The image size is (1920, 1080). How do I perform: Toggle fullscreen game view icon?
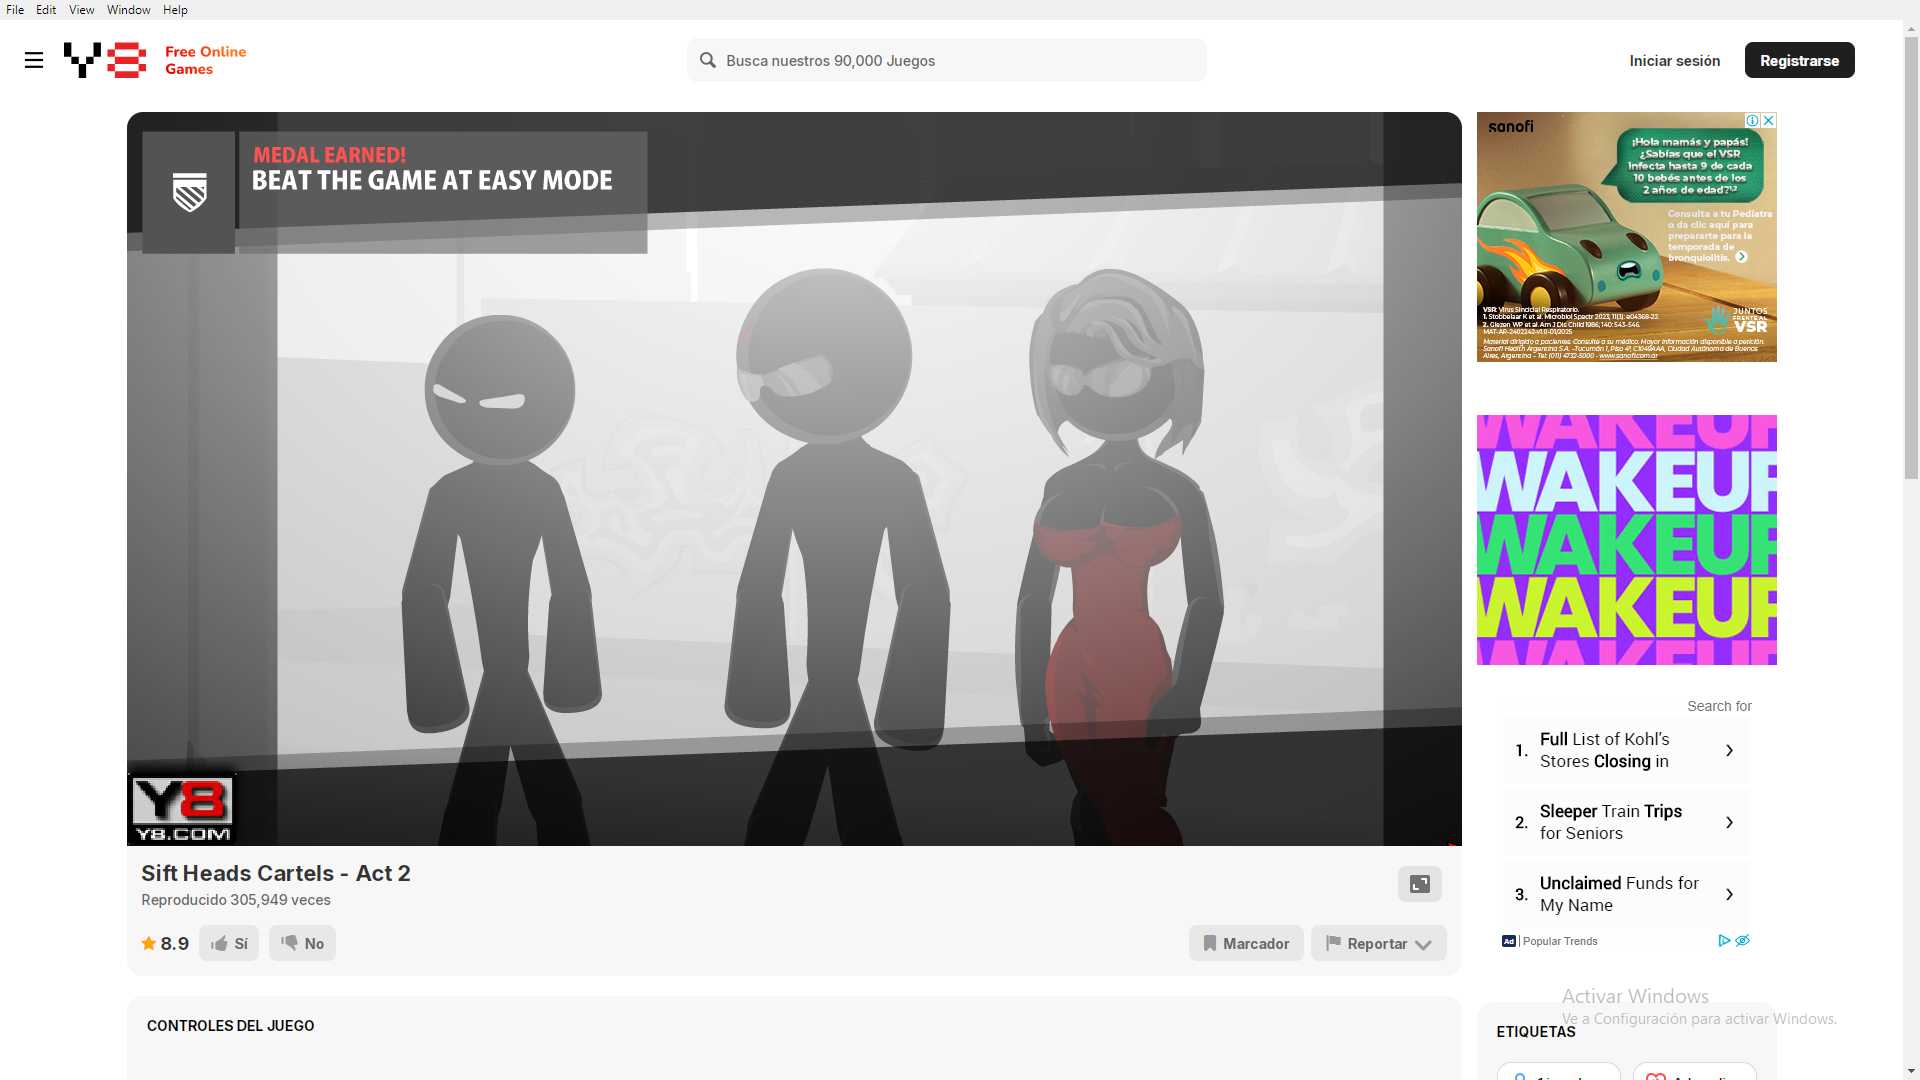click(x=1419, y=884)
